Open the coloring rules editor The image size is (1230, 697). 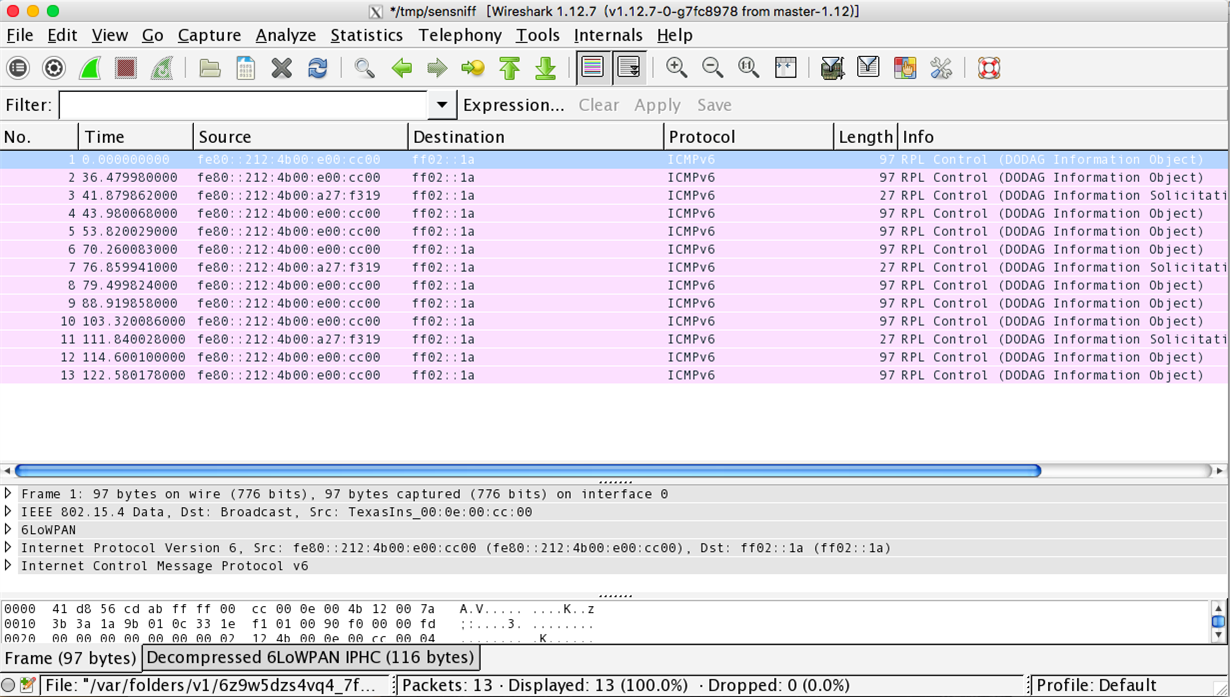[x=903, y=68]
